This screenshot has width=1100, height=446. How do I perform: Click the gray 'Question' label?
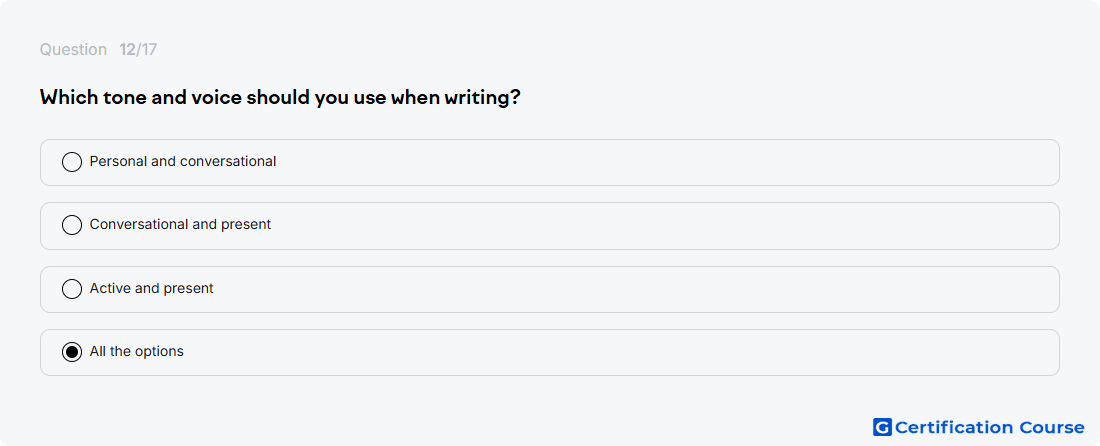point(73,50)
